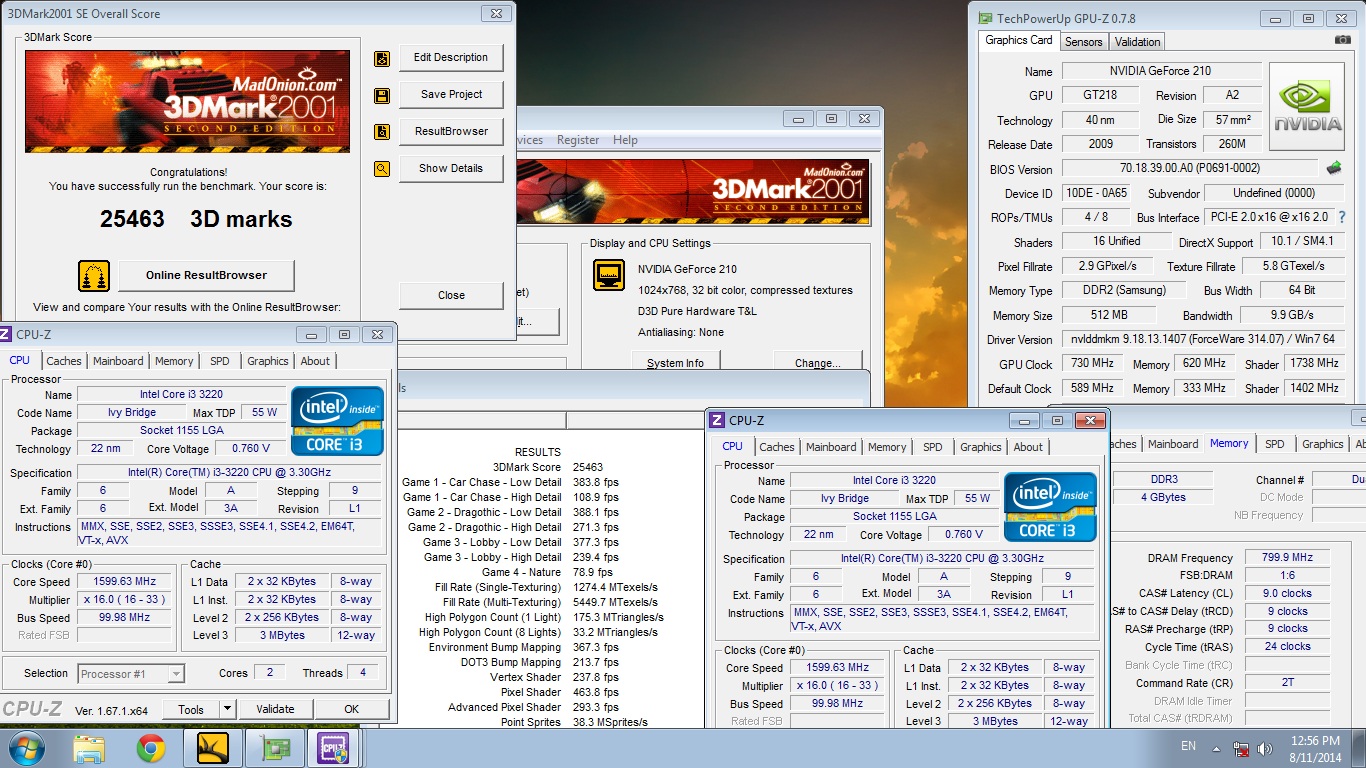Switch to CPU-Z taskbar icon
The height and width of the screenshot is (768, 1366).
[332, 748]
